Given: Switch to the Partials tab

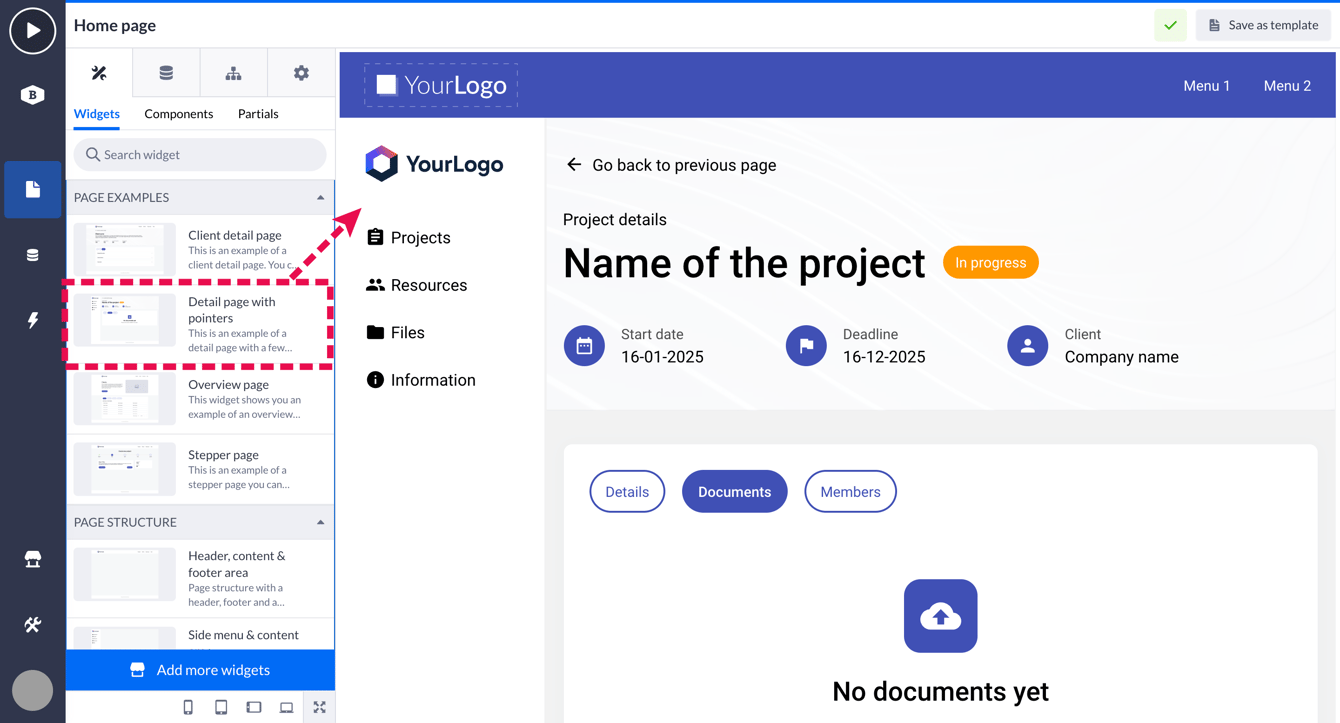Looking at the screenshot, I should coord(257,113).
